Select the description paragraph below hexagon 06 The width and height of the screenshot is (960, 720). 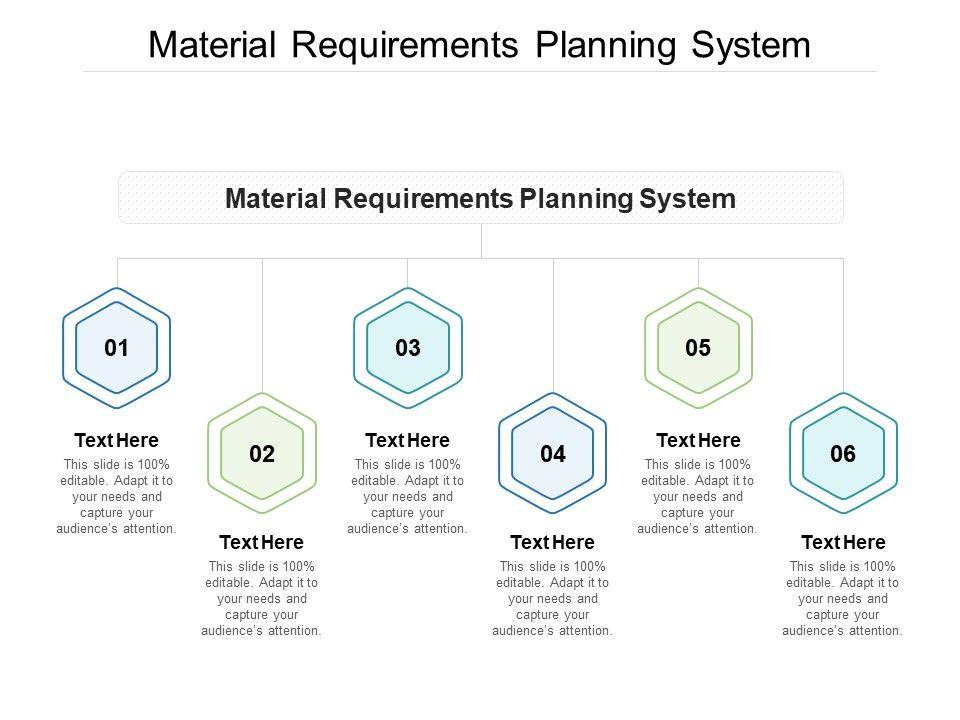click(x=843, y=599)
